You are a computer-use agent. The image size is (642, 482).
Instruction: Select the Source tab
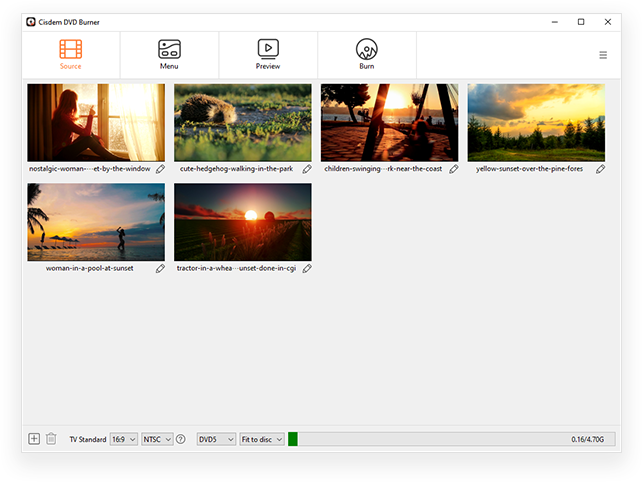click(x=70, y=55)
